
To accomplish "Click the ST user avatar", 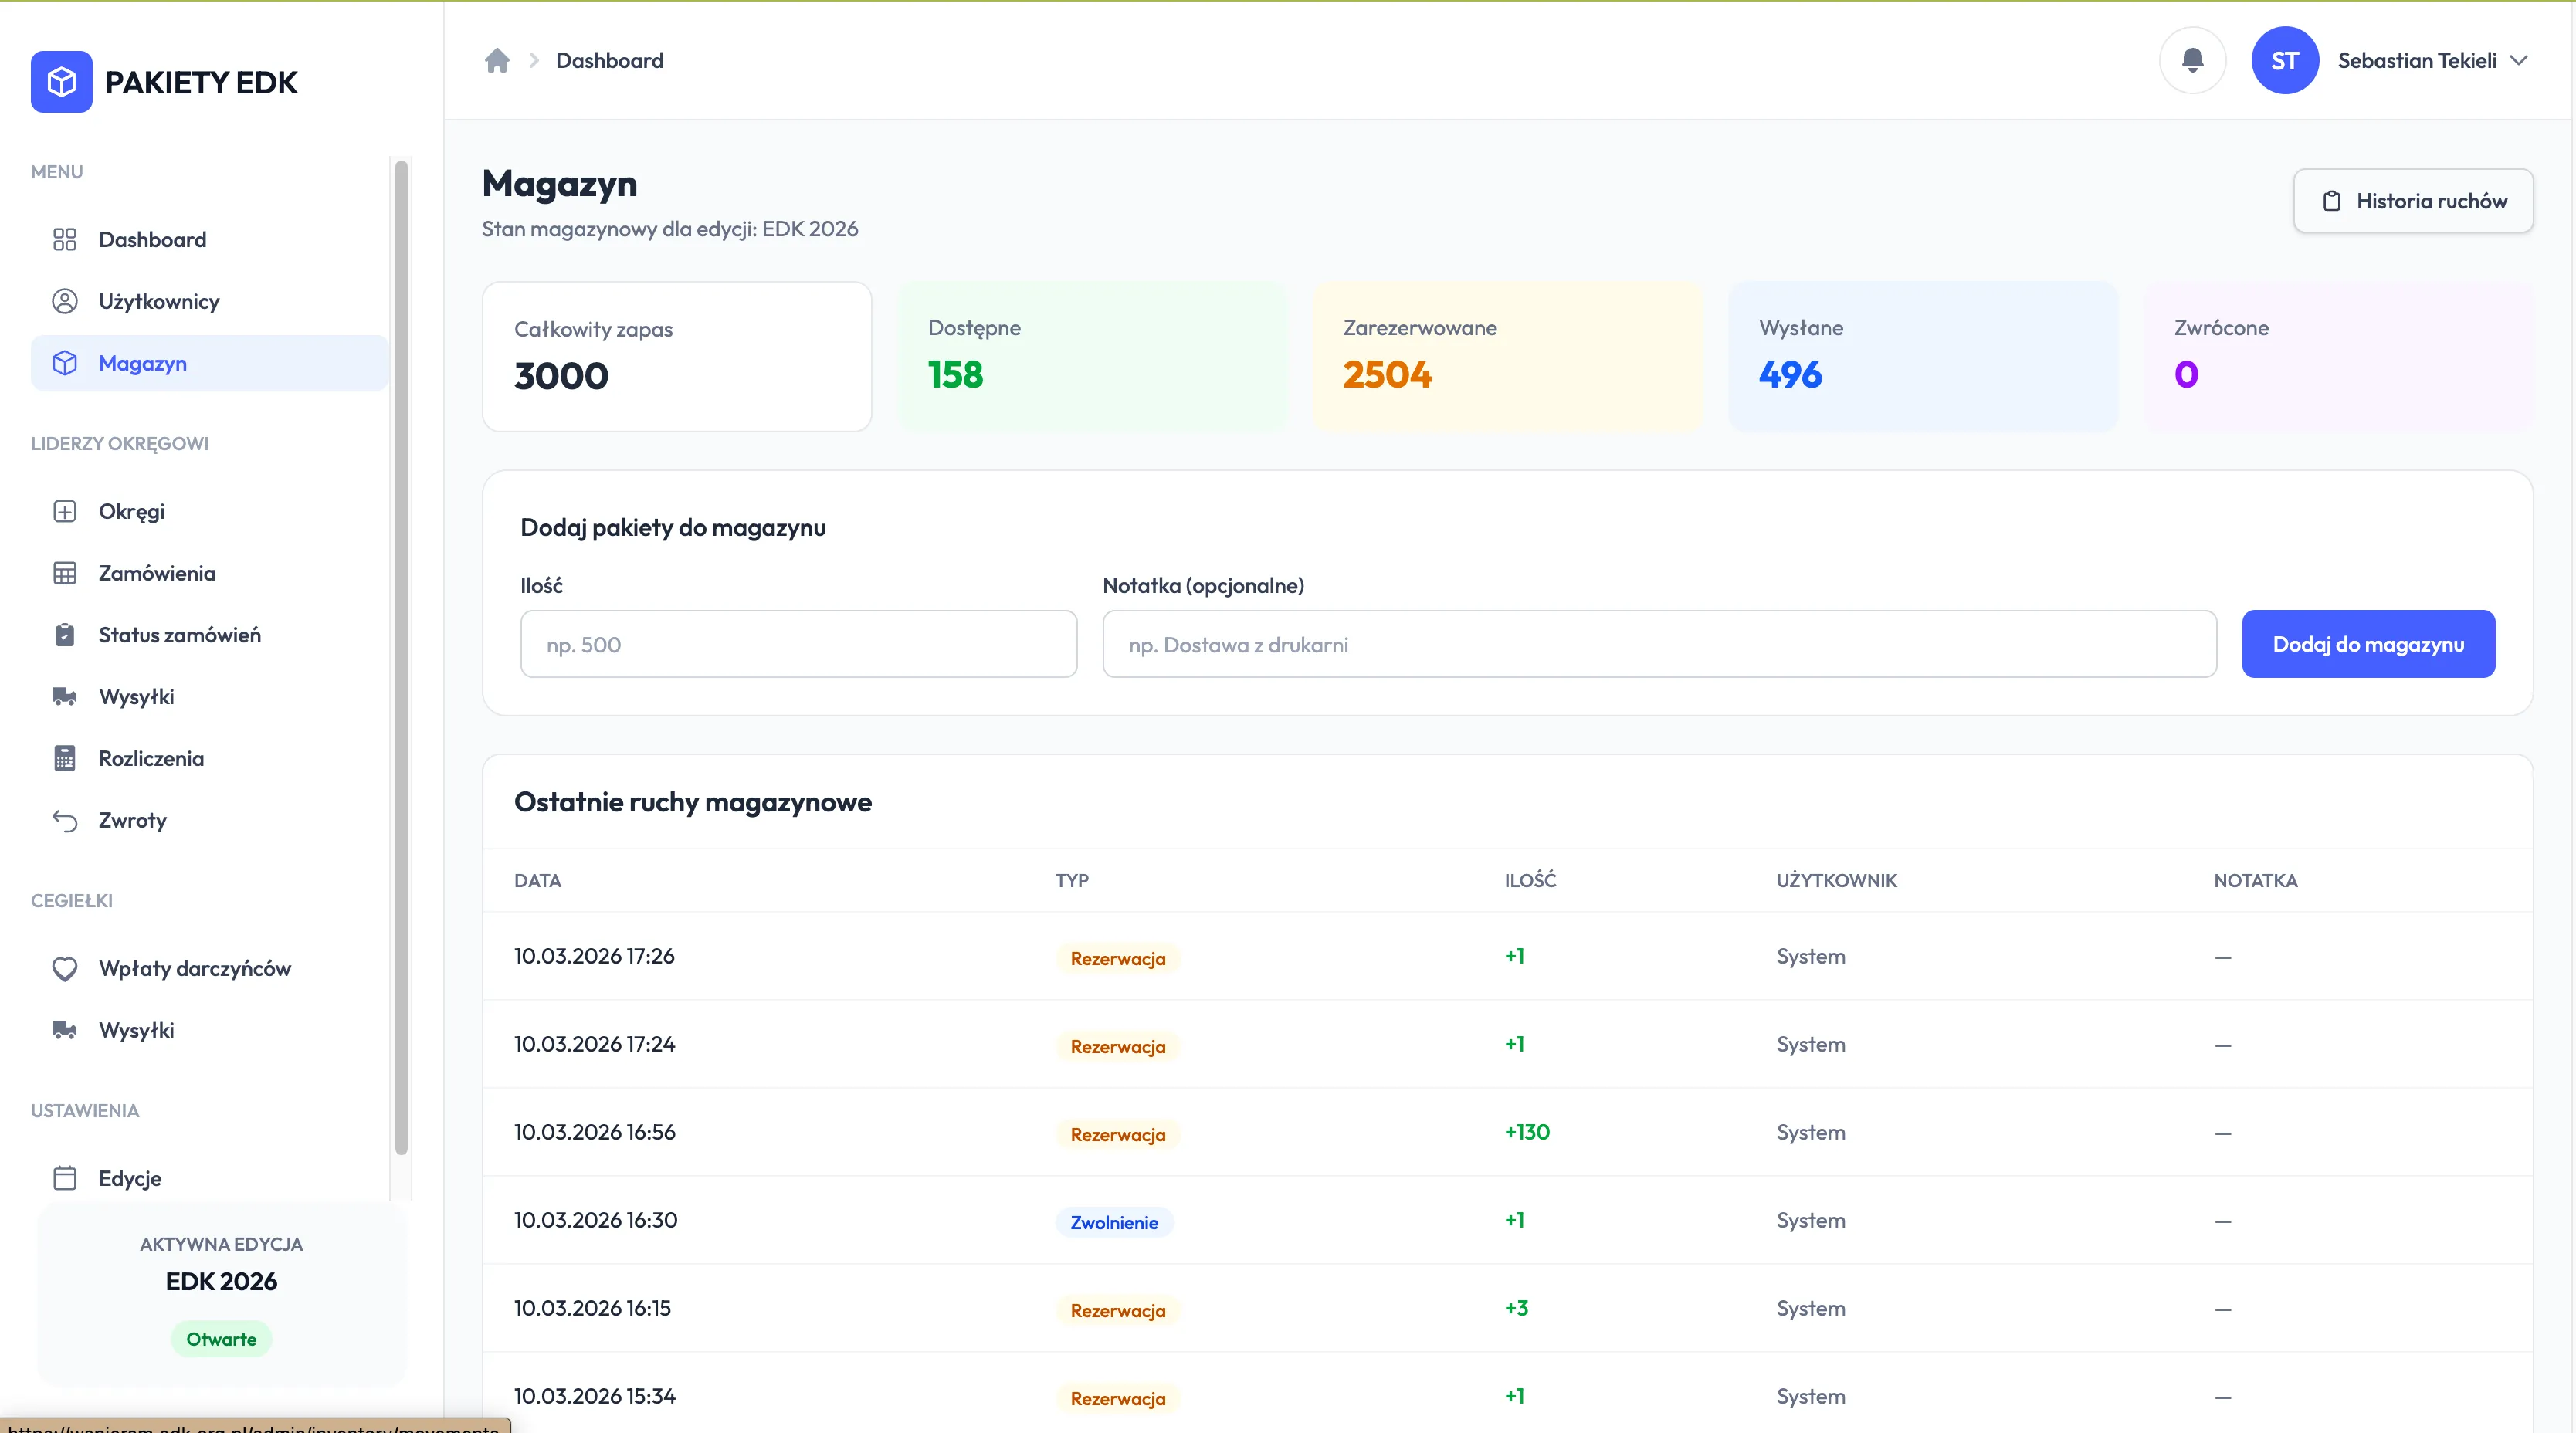I will coord(2284,61).
